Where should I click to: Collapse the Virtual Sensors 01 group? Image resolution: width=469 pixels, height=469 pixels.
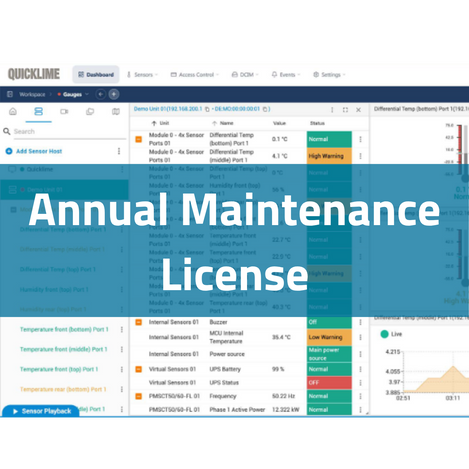[139, 369]
